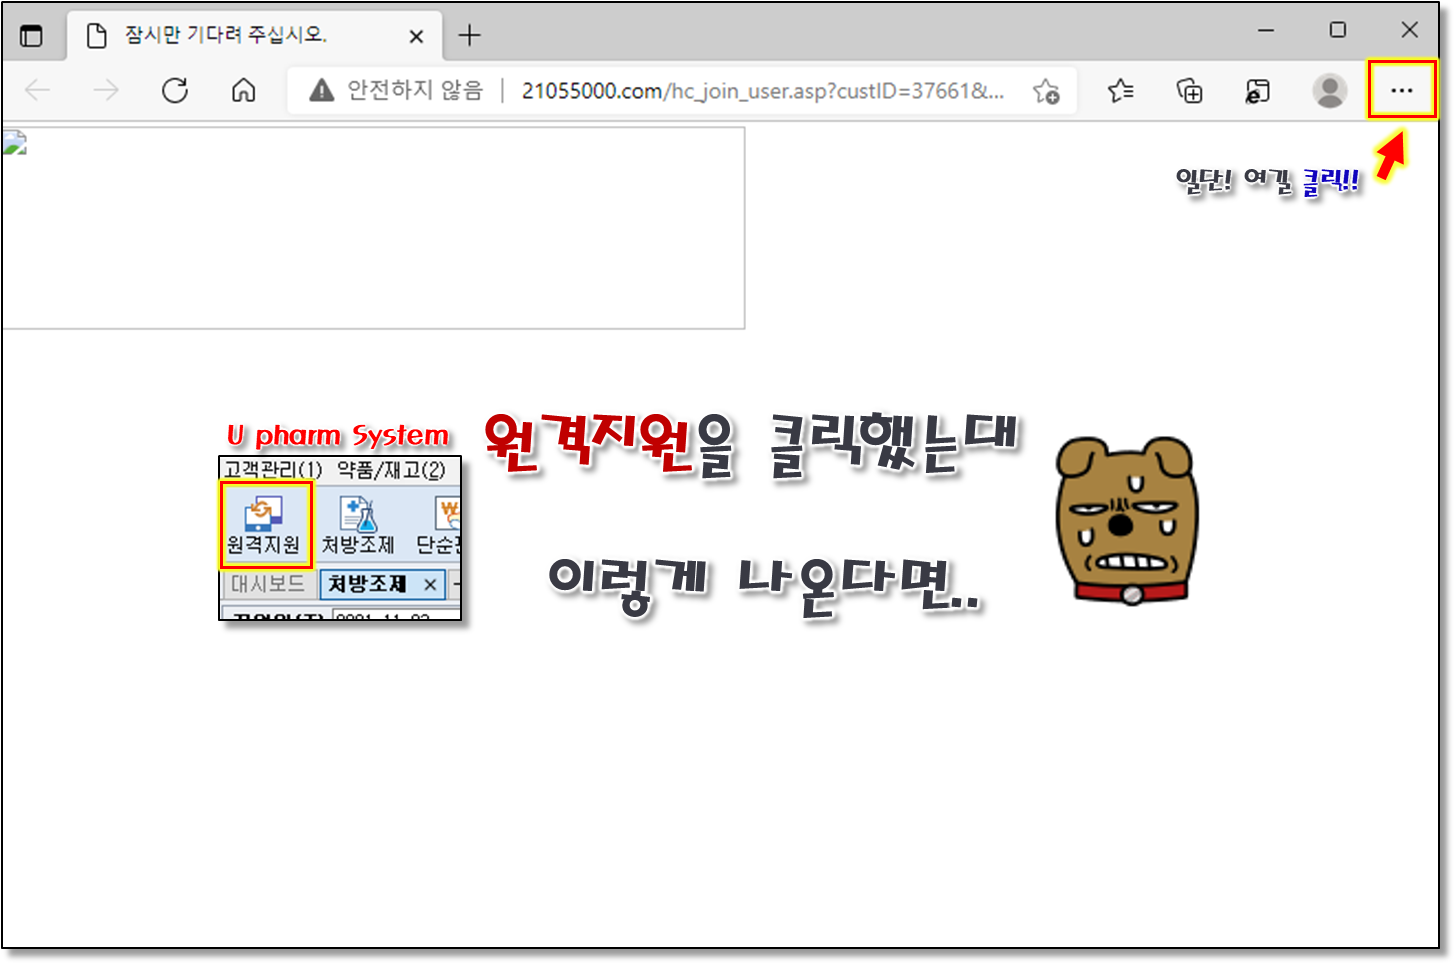
Task: Click the address bar URL
Action: [762, 91]
